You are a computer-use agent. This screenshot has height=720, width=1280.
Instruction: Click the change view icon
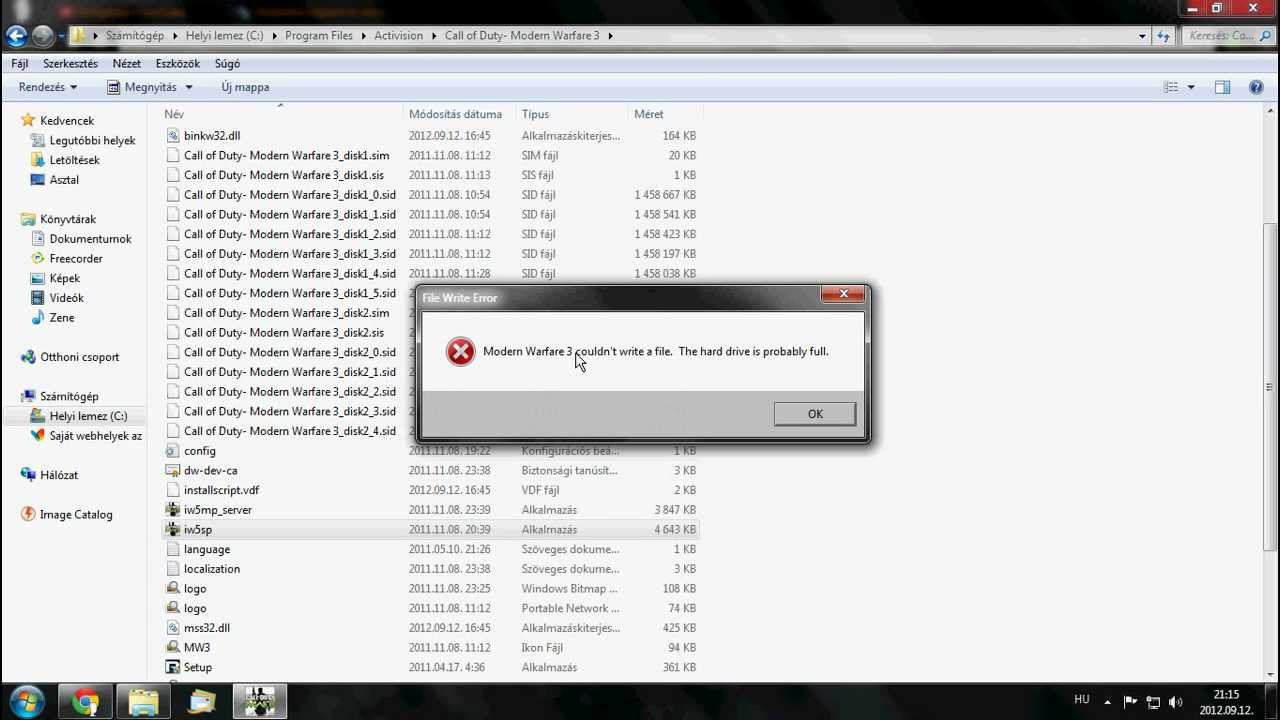coord(1171,87)
